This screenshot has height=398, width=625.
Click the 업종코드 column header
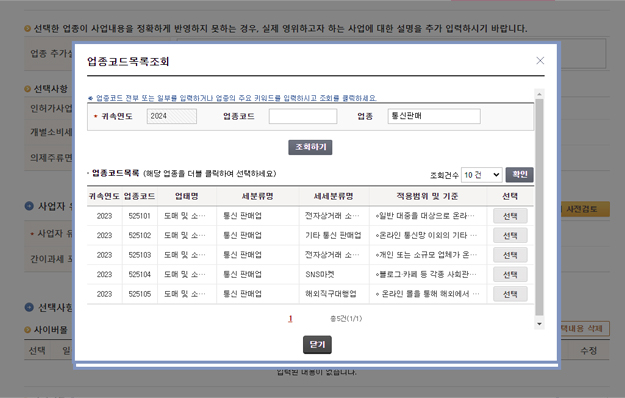click(x=140, y=196)
